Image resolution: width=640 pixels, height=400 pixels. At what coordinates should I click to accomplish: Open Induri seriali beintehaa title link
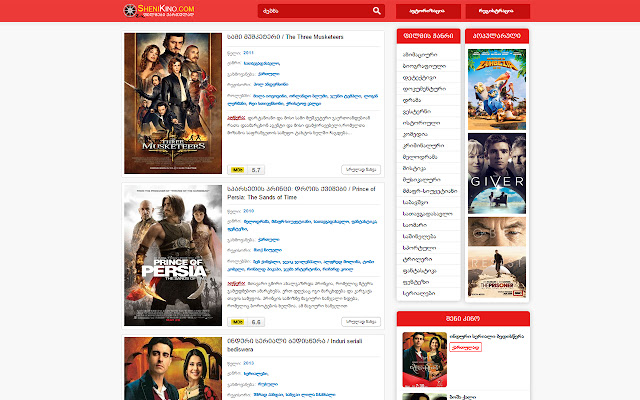click(294, 345)
